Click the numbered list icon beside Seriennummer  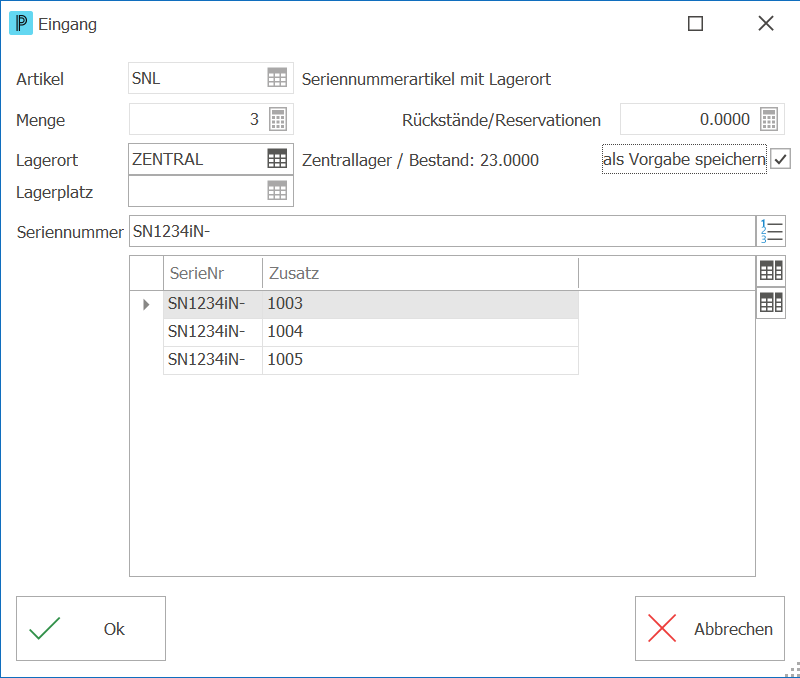tap(771, 231)
